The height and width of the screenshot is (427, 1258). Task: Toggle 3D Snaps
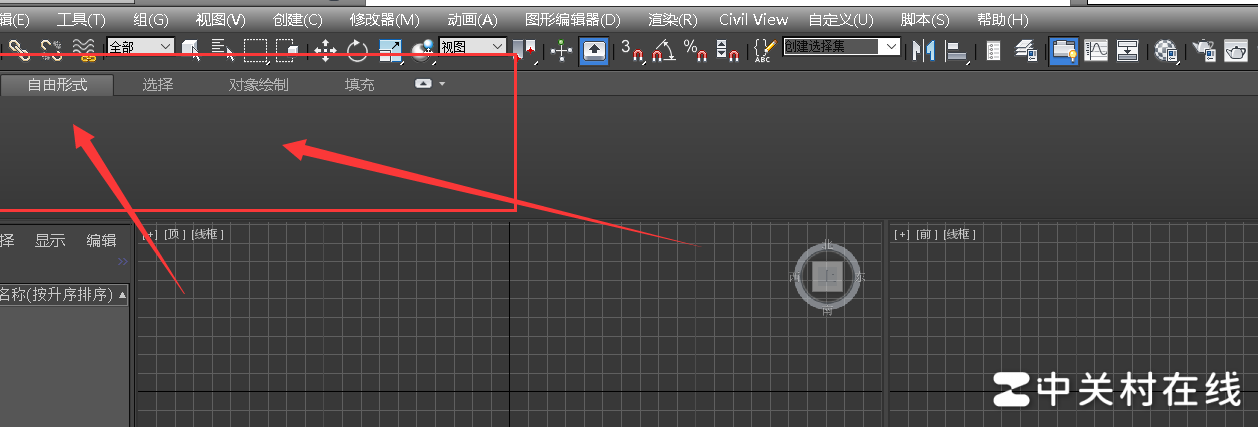[632, 49]
